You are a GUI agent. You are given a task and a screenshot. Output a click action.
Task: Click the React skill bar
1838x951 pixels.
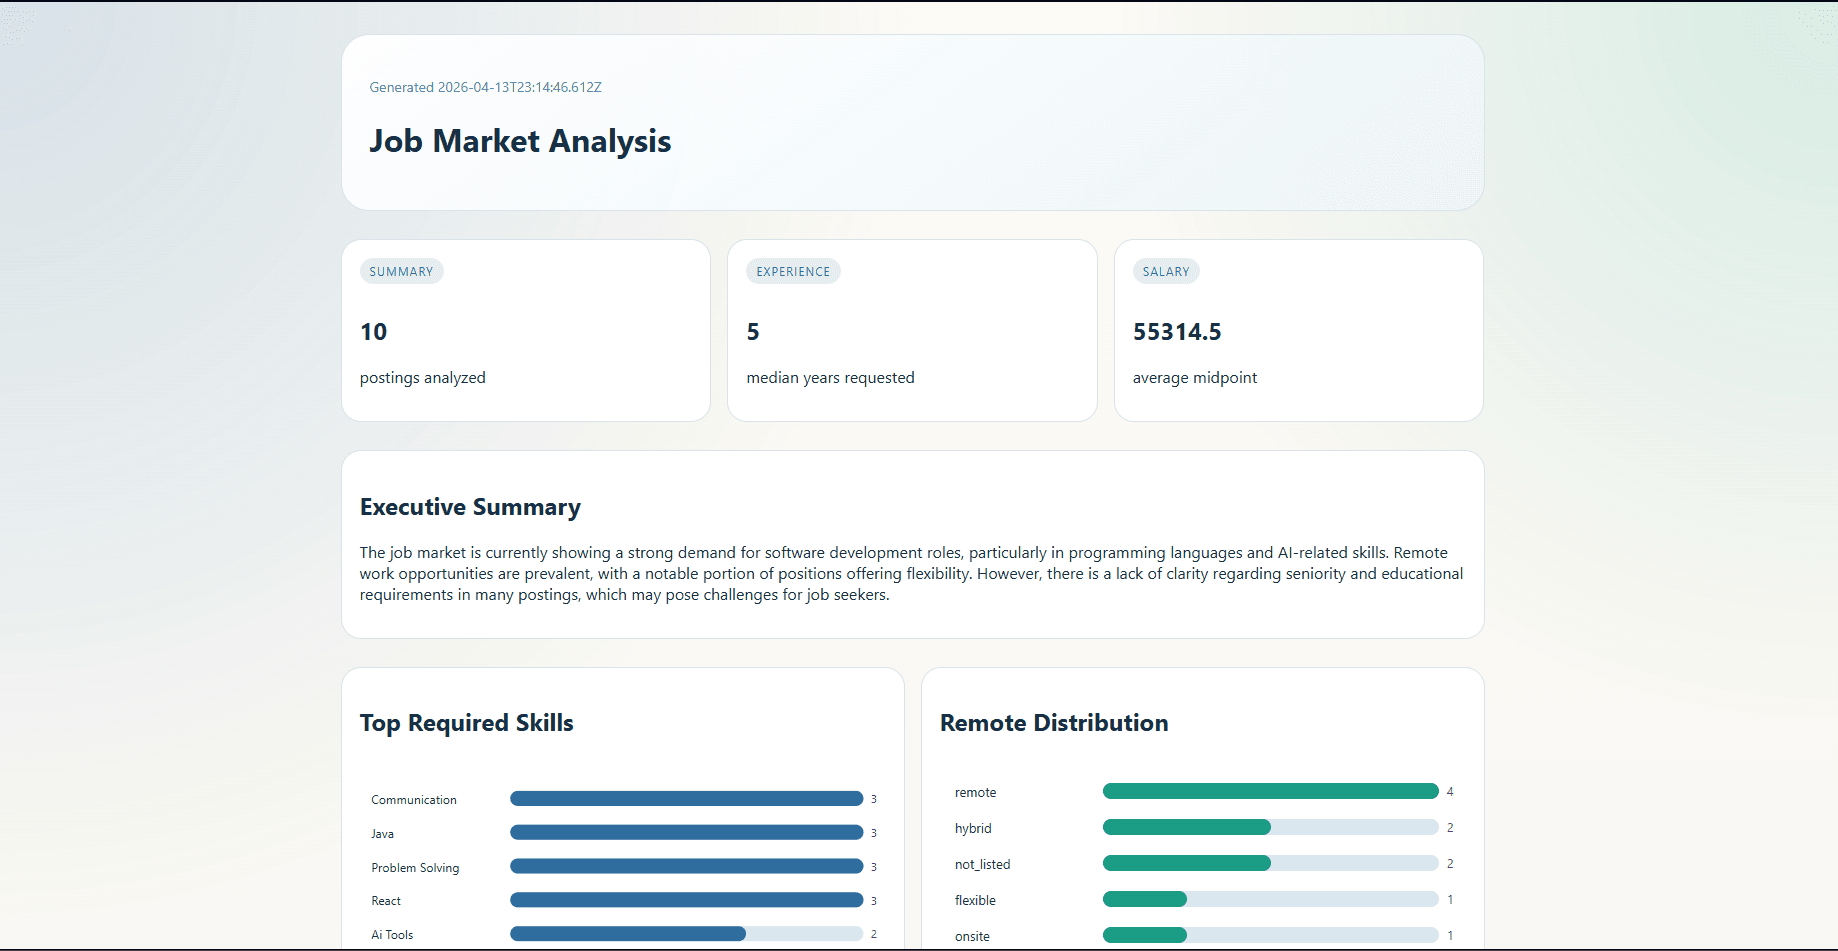click(686, 901)
